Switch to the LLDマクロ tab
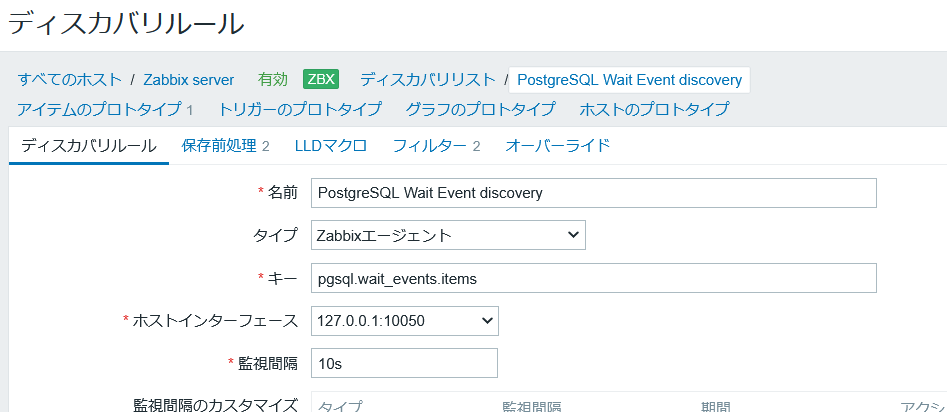 click(330, 146)
